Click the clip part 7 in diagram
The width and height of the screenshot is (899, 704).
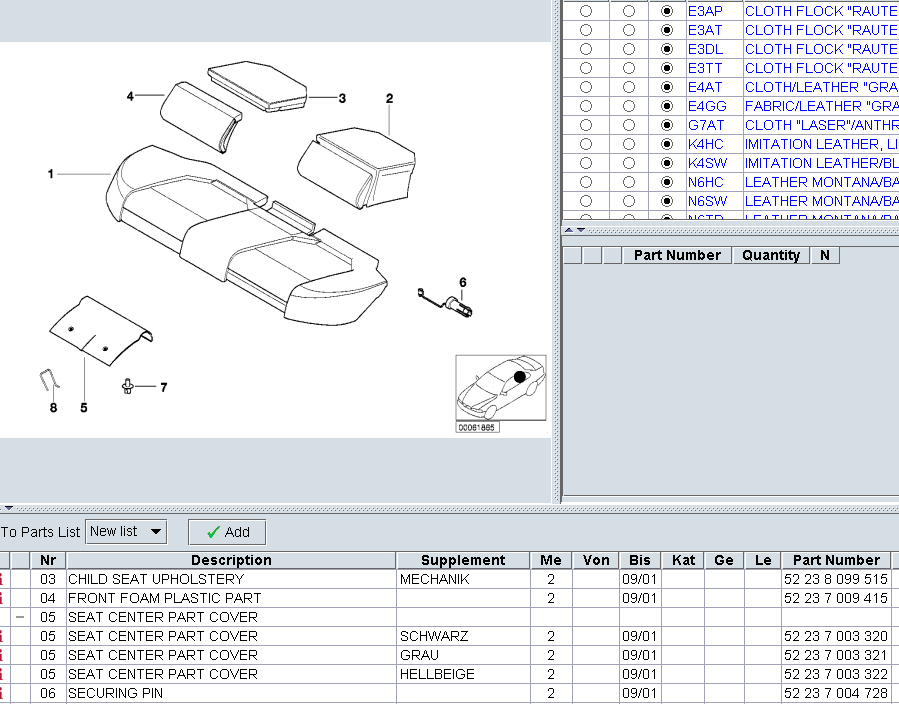(130, 386)
